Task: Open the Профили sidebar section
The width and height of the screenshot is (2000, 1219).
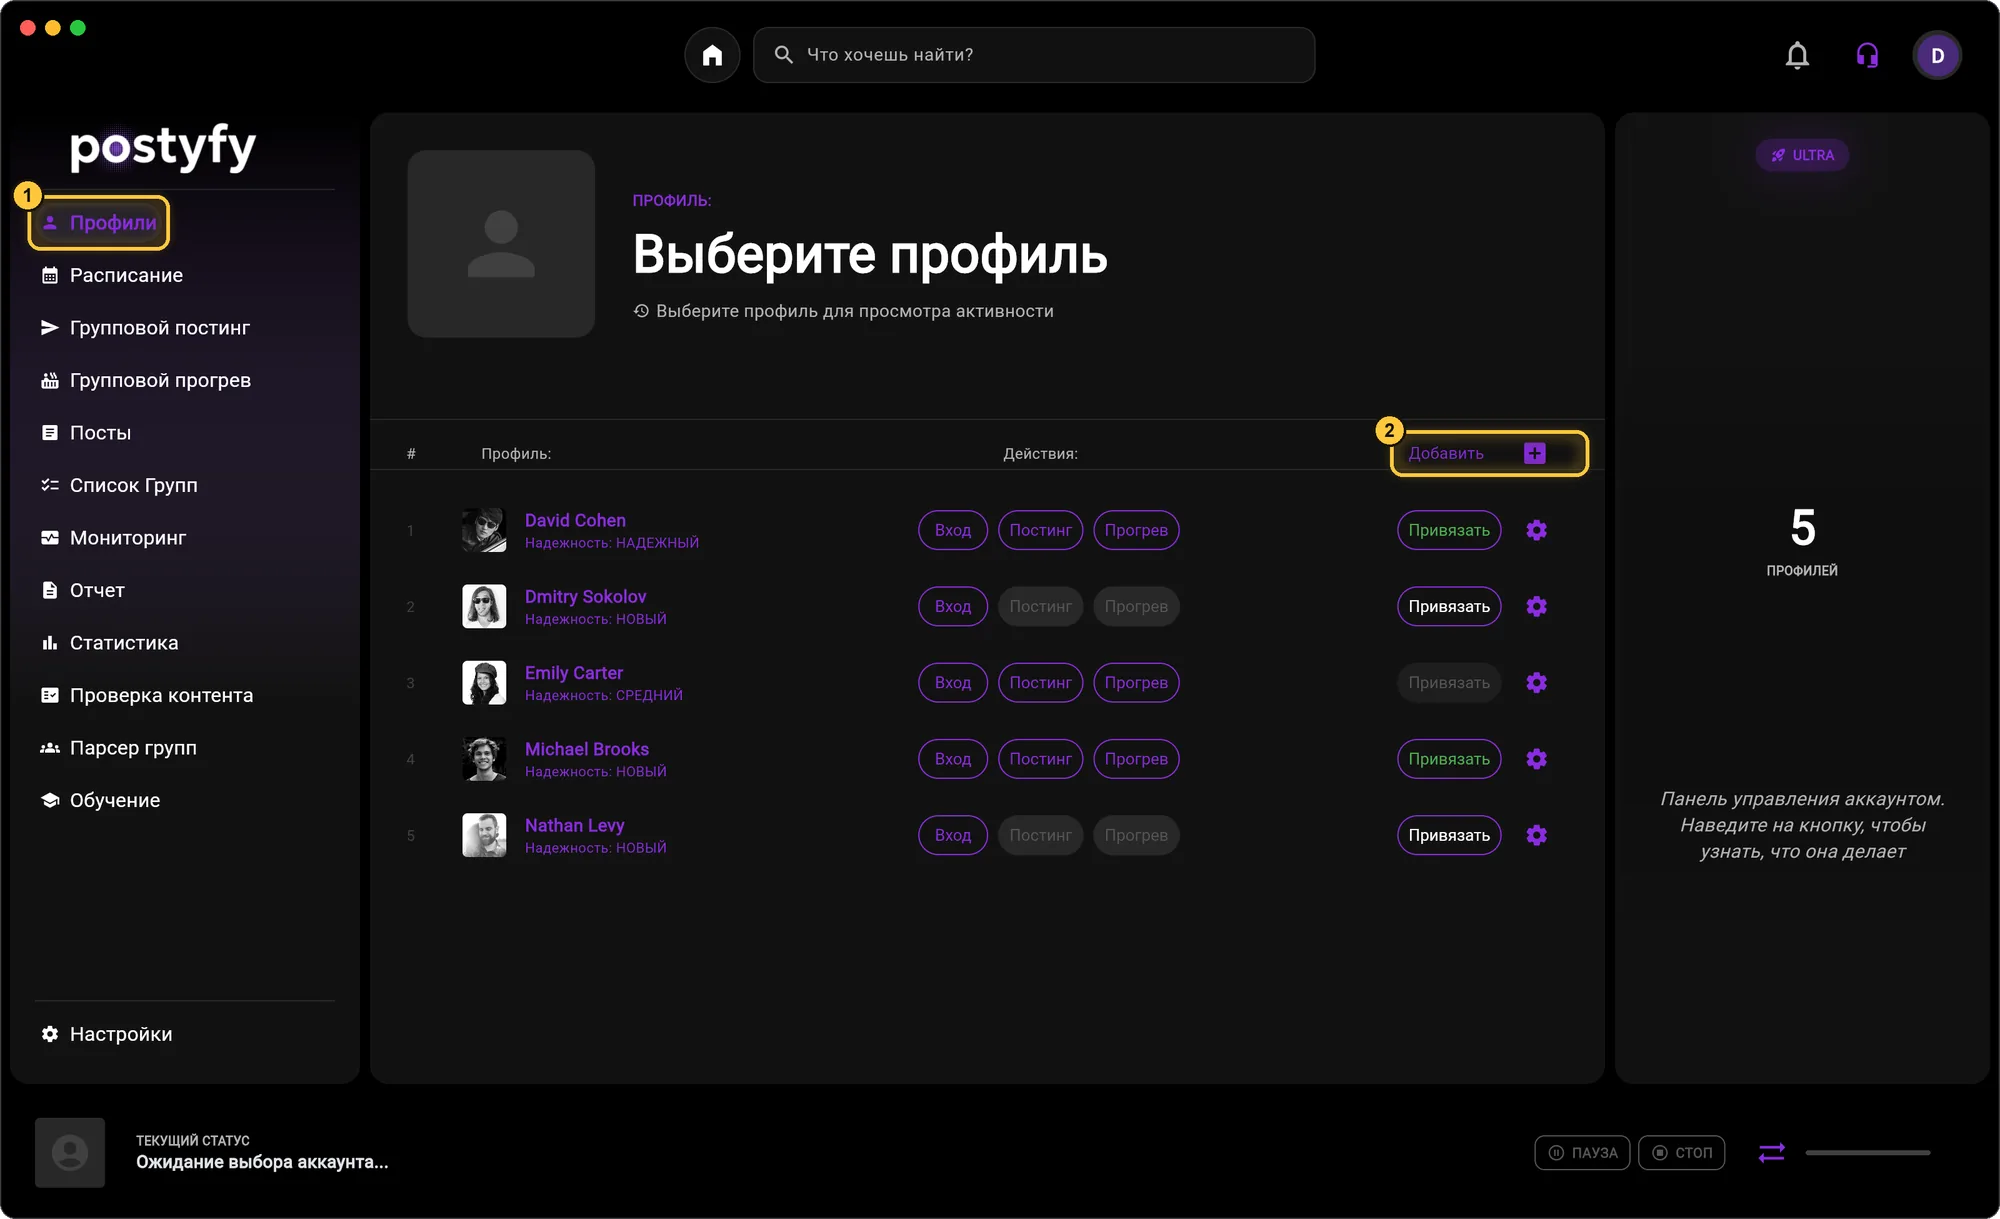Action: pyautogui.click(x=99, y=223)
